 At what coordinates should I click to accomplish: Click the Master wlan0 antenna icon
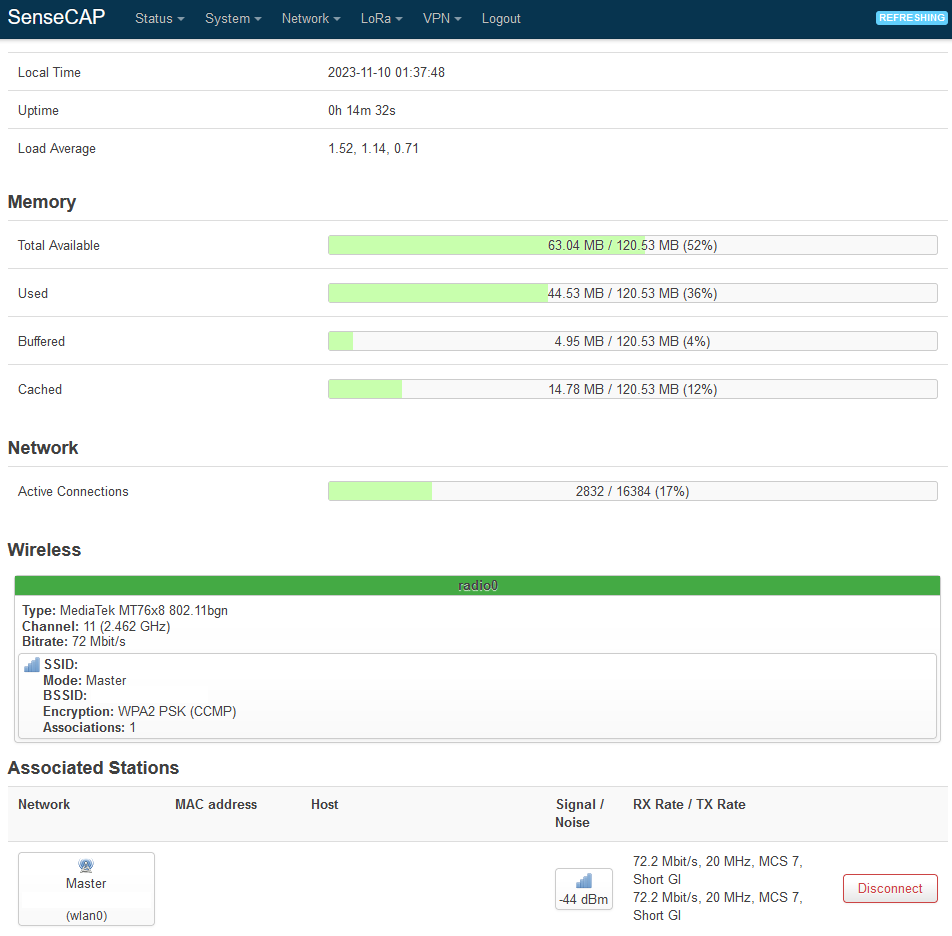pyautogui.click(x=86, y=866)
